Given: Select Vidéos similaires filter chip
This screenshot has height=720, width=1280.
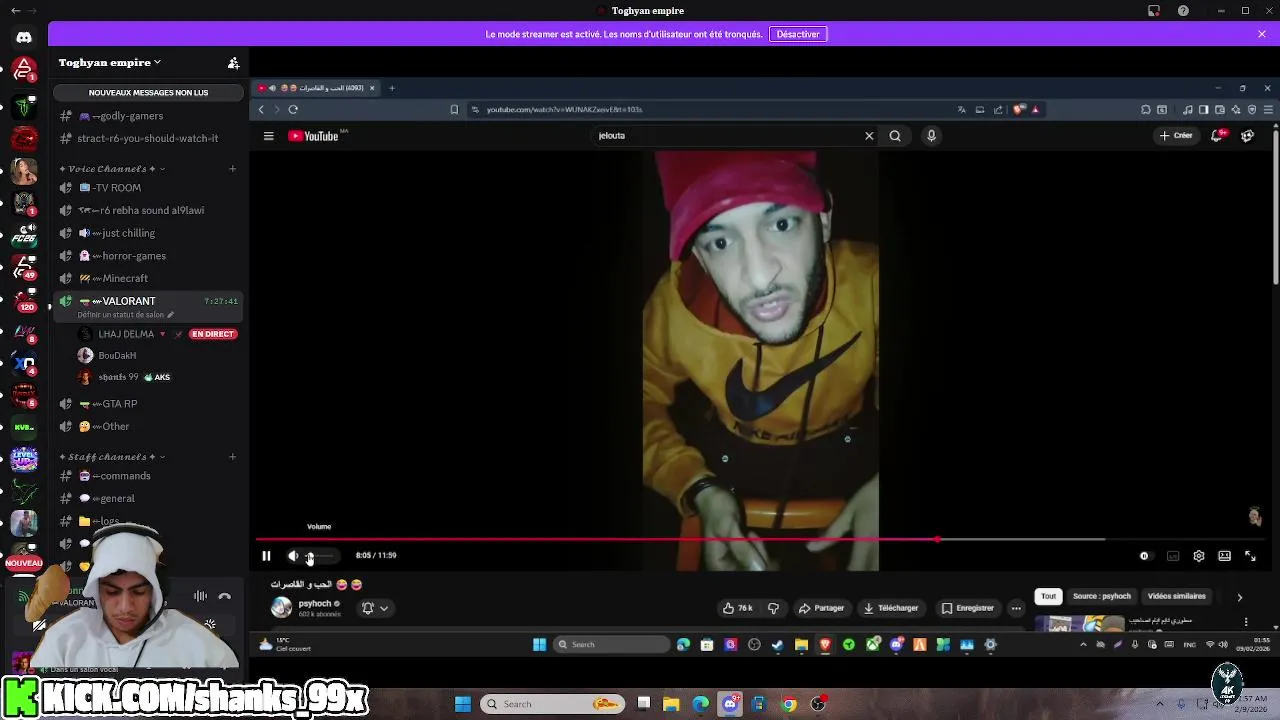Looking at the screenshot, I should click(x=1176, y=596).
